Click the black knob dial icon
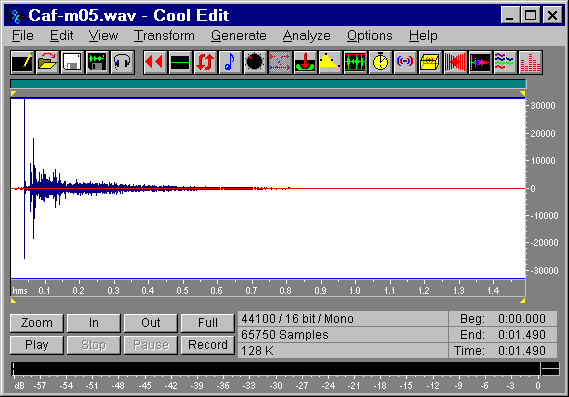This screenshot has height=397, width=569. click(x=255, y=62)
